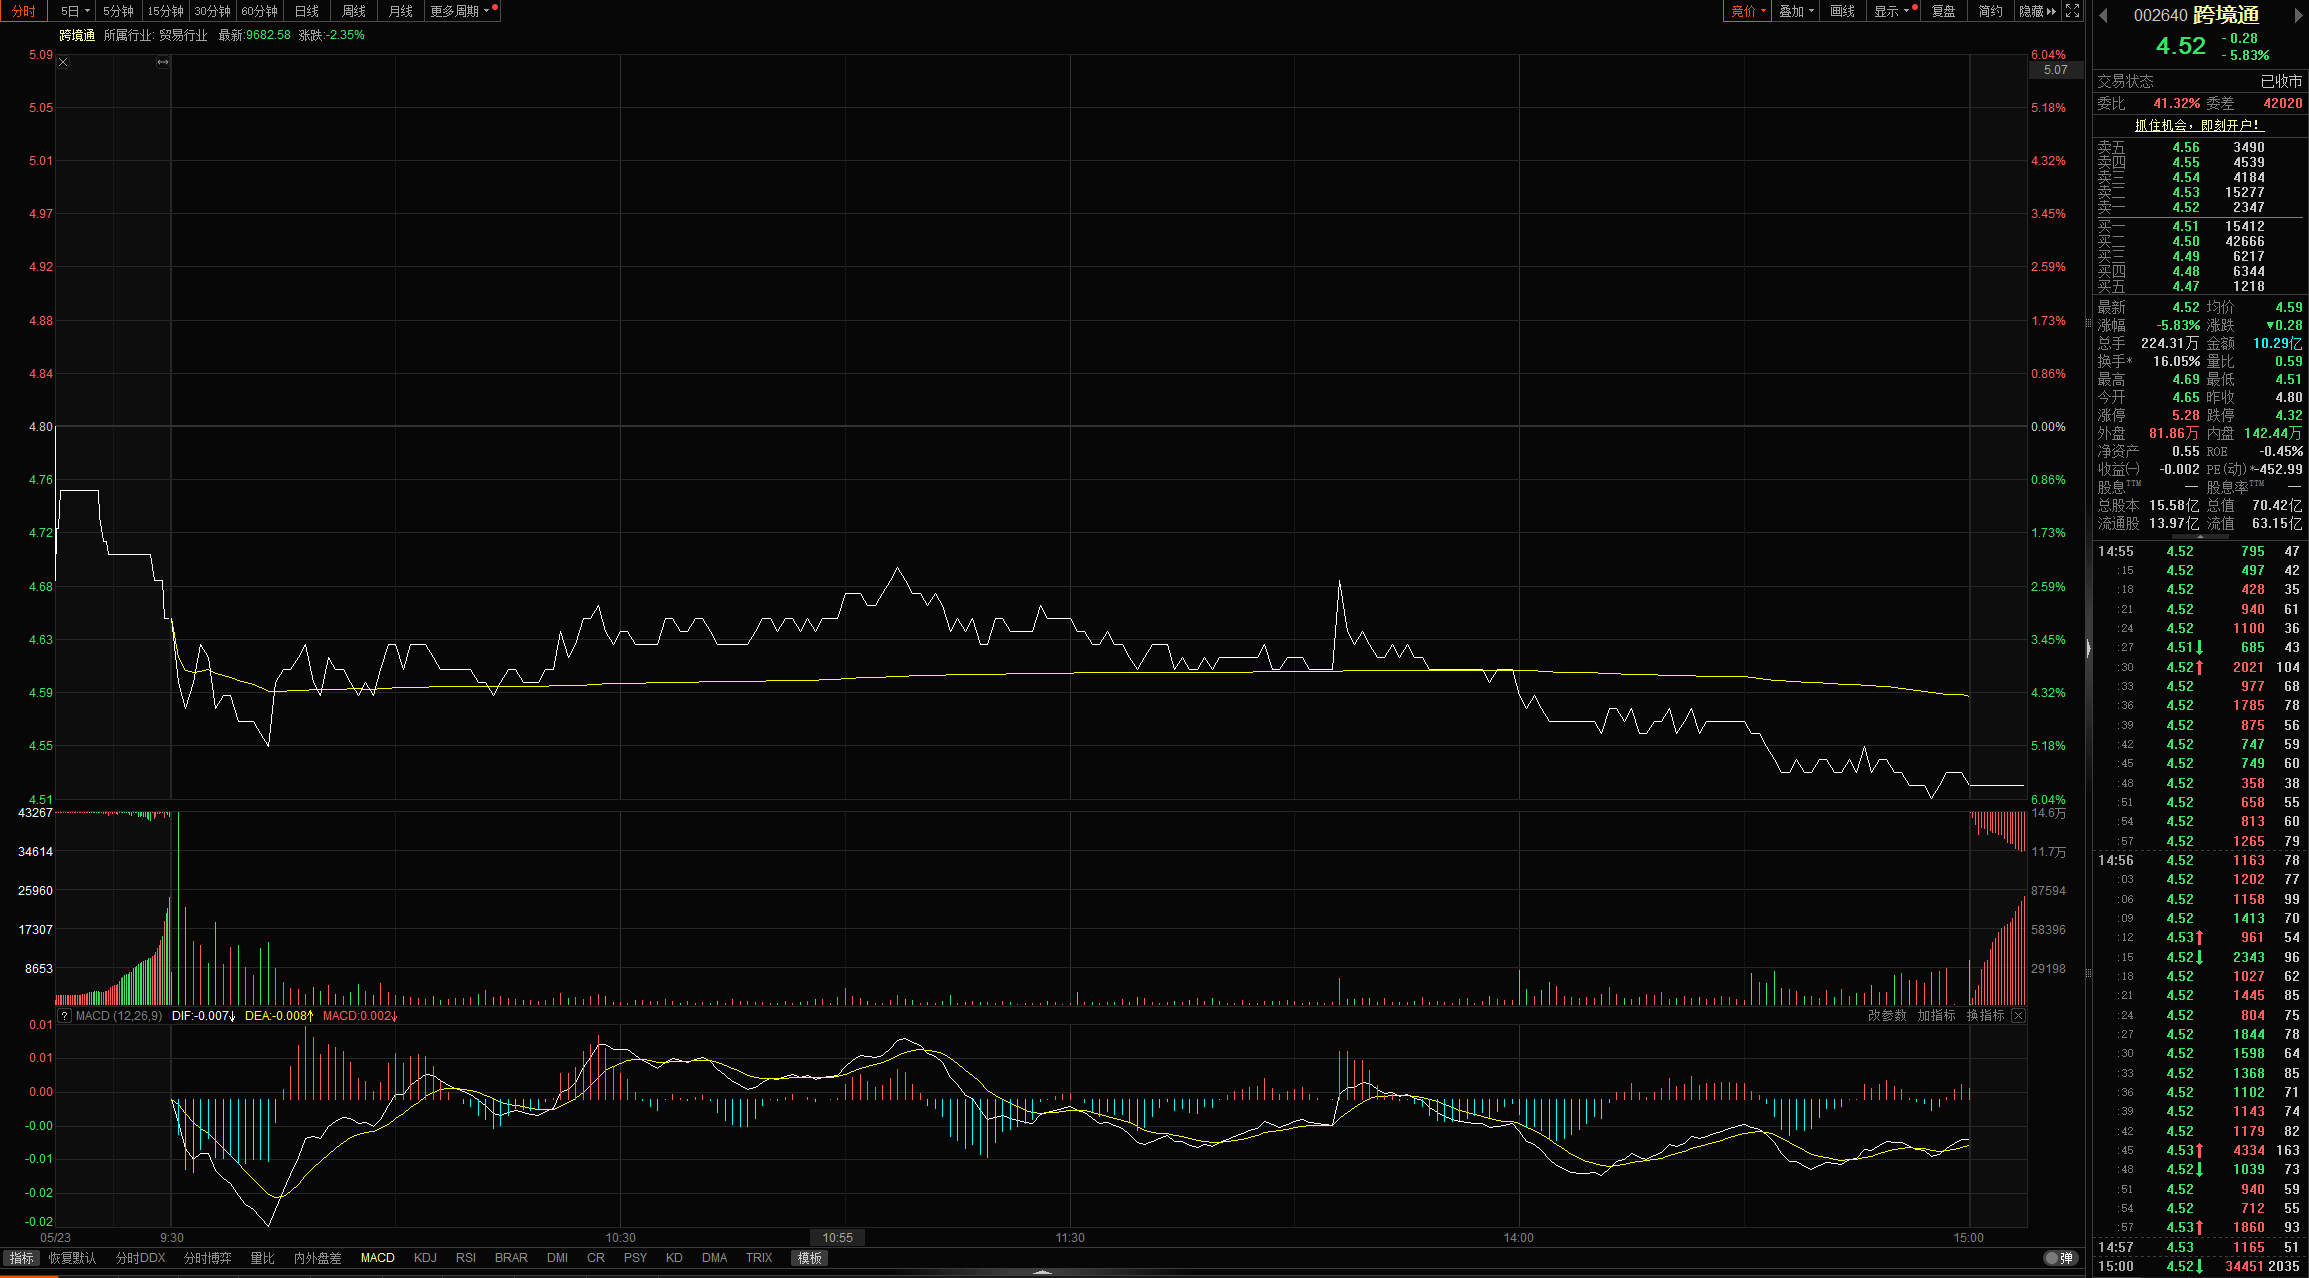The height and width of the screenshot is (1278, 2309).
Task: Switch to 15分钟 chart
Action: 165,11
